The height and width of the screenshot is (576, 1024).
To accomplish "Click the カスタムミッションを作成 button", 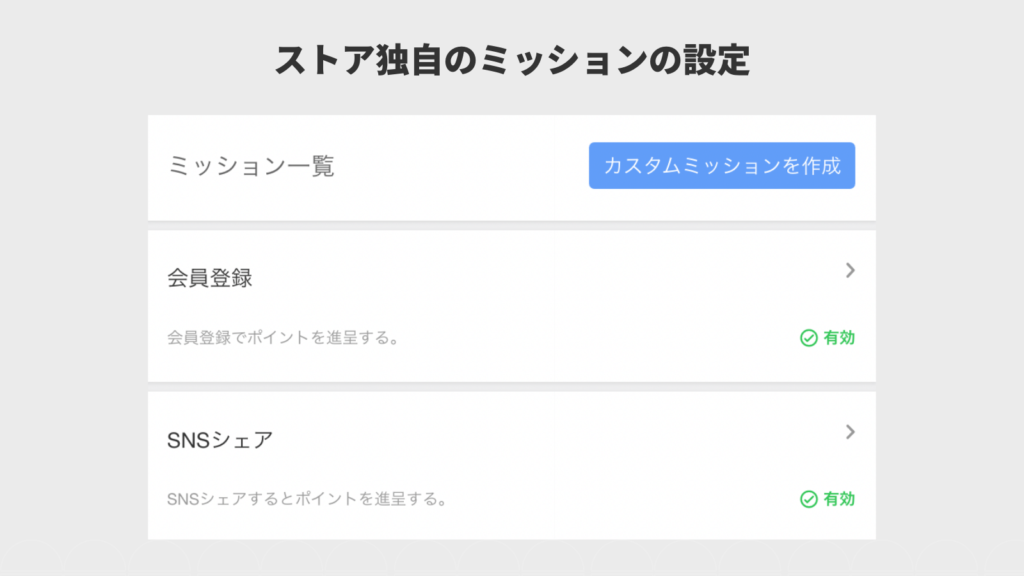I will (721, 166).
